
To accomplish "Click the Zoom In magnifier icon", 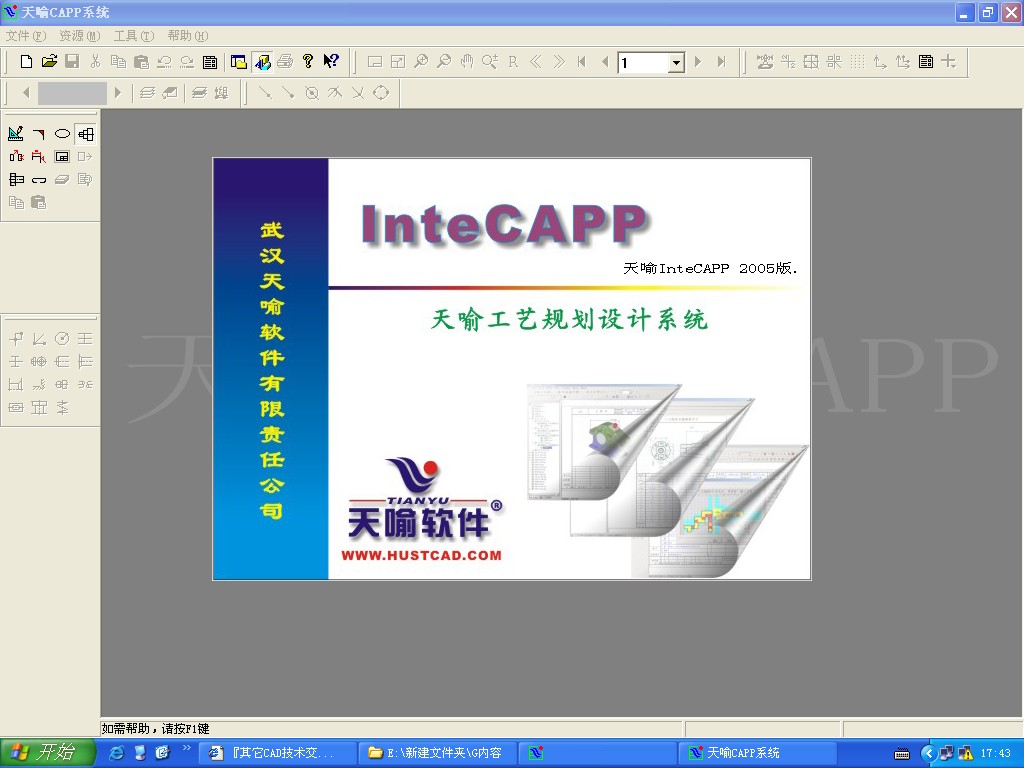I will point(421,62).
